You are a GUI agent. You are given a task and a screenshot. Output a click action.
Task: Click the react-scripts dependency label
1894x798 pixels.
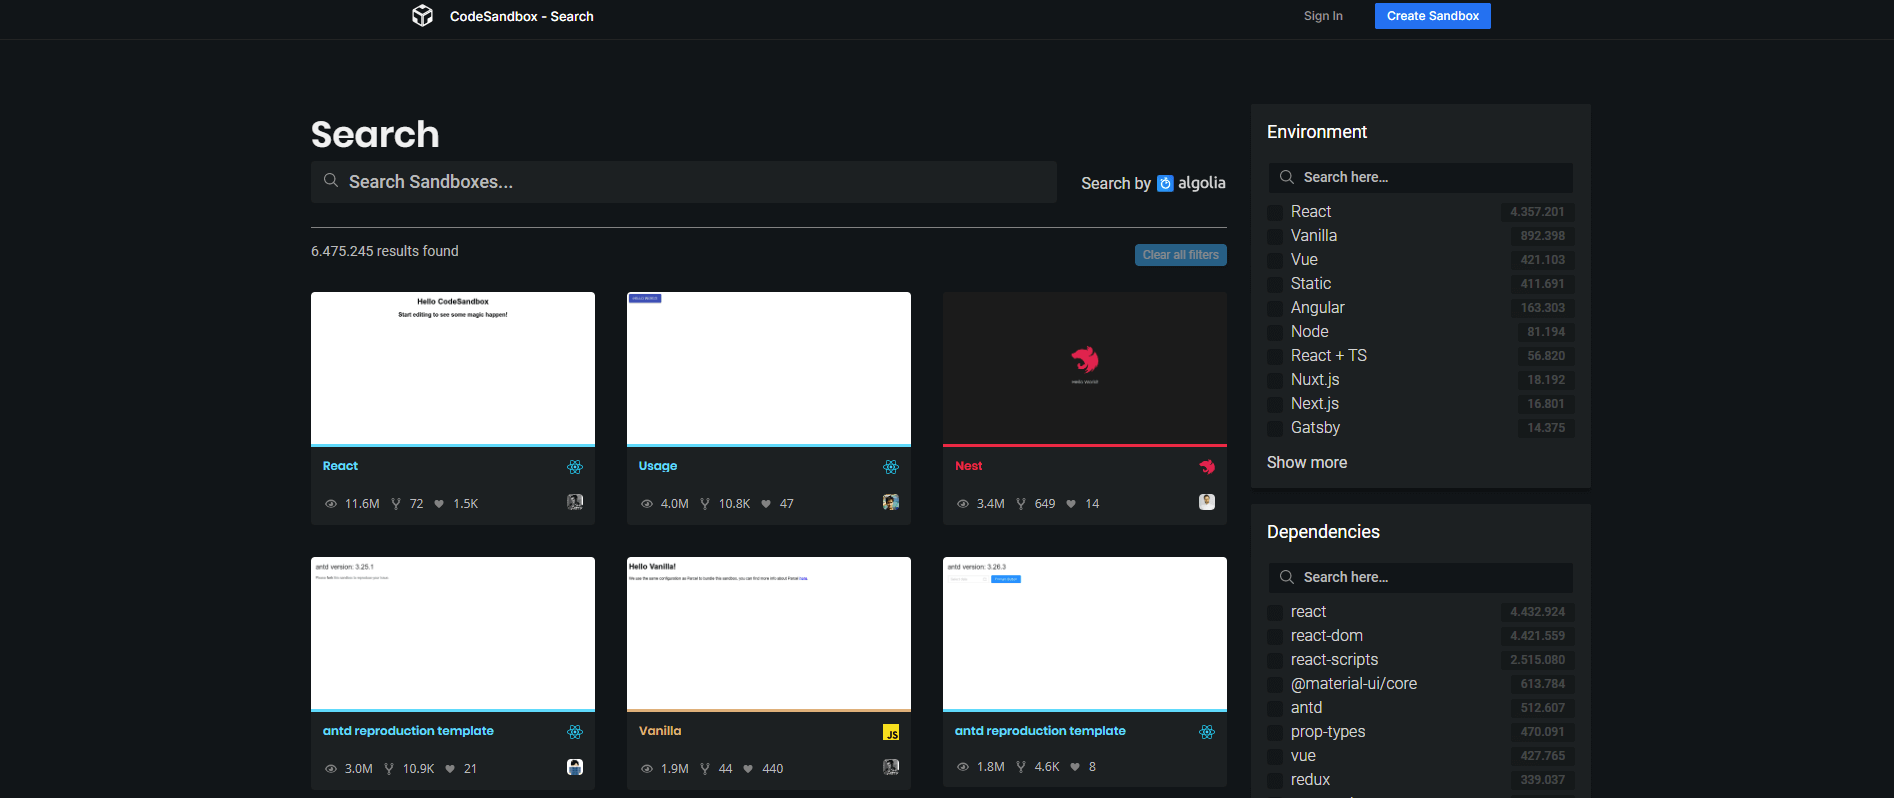1334,660
